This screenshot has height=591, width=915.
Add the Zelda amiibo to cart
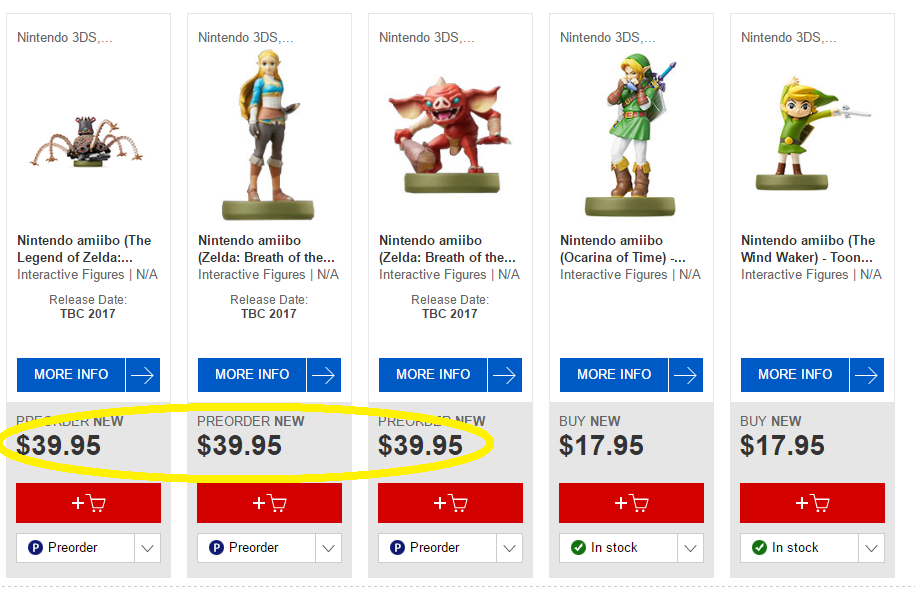tap(269, 503)
